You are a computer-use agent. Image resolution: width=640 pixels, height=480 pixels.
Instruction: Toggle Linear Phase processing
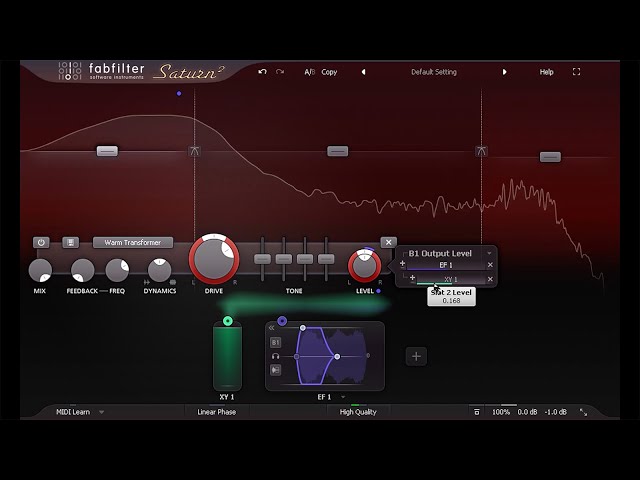click(x=216, y=412)
